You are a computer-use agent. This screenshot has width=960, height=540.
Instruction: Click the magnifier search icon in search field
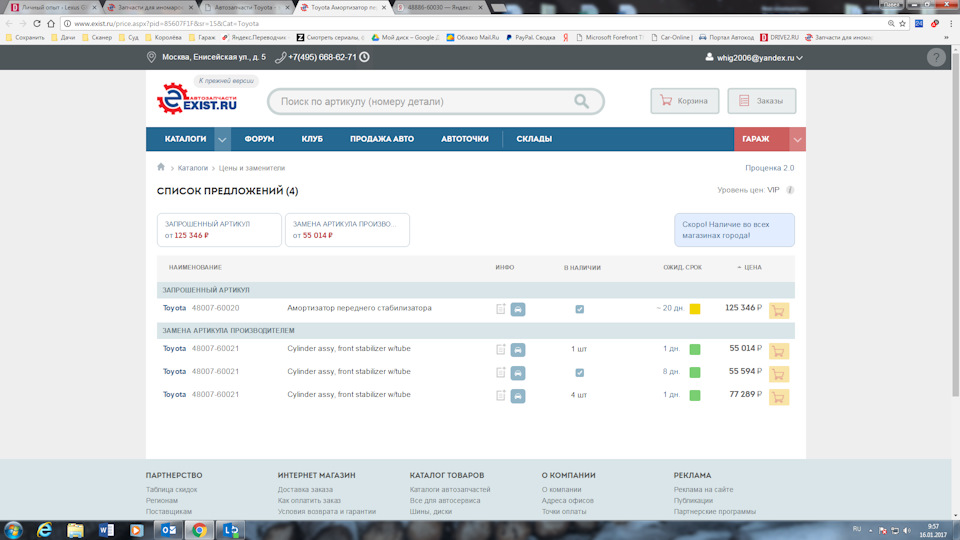[581, 102]
